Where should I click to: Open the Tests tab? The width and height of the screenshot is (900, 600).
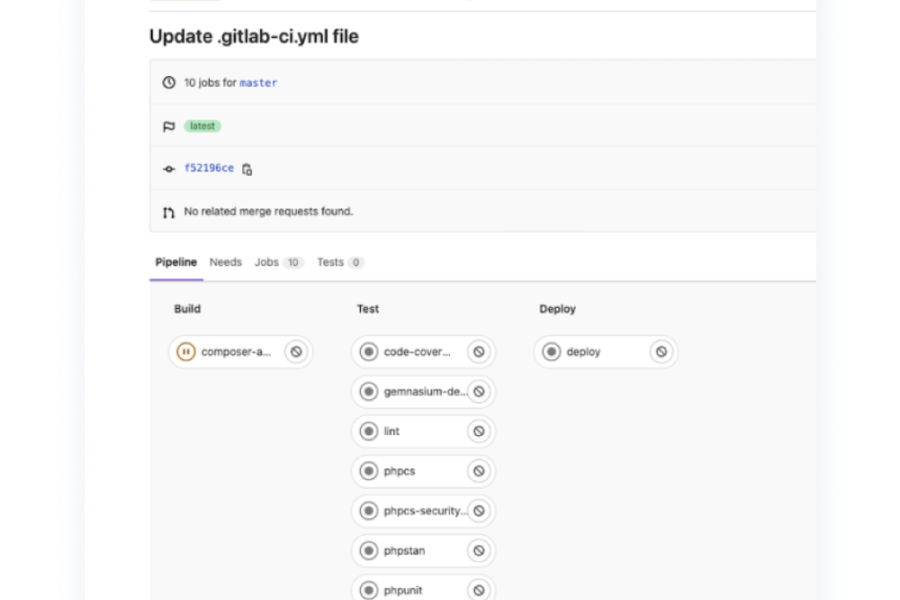pyautogui.click(x=340, y=262)
